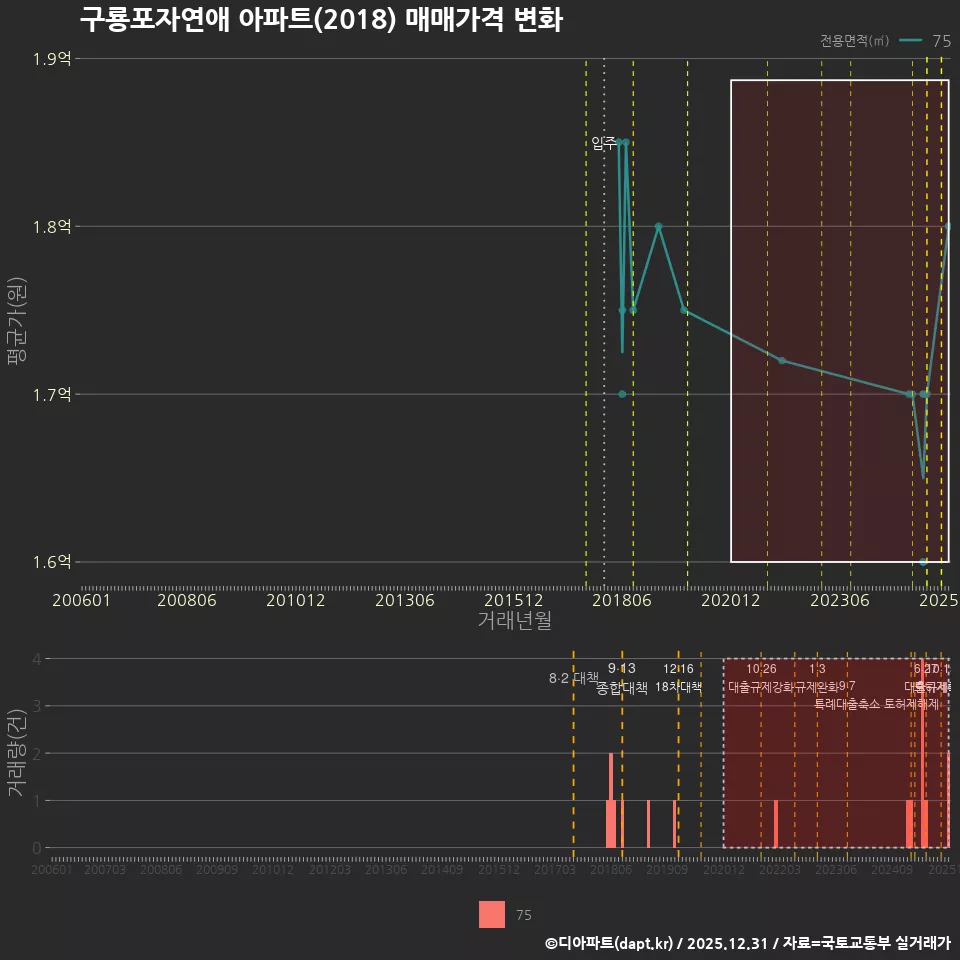Image resolution: width=960 pixels, height=960 pixels.
Task: Click the '입주' move-in annotation
Action: coord(604,143)
